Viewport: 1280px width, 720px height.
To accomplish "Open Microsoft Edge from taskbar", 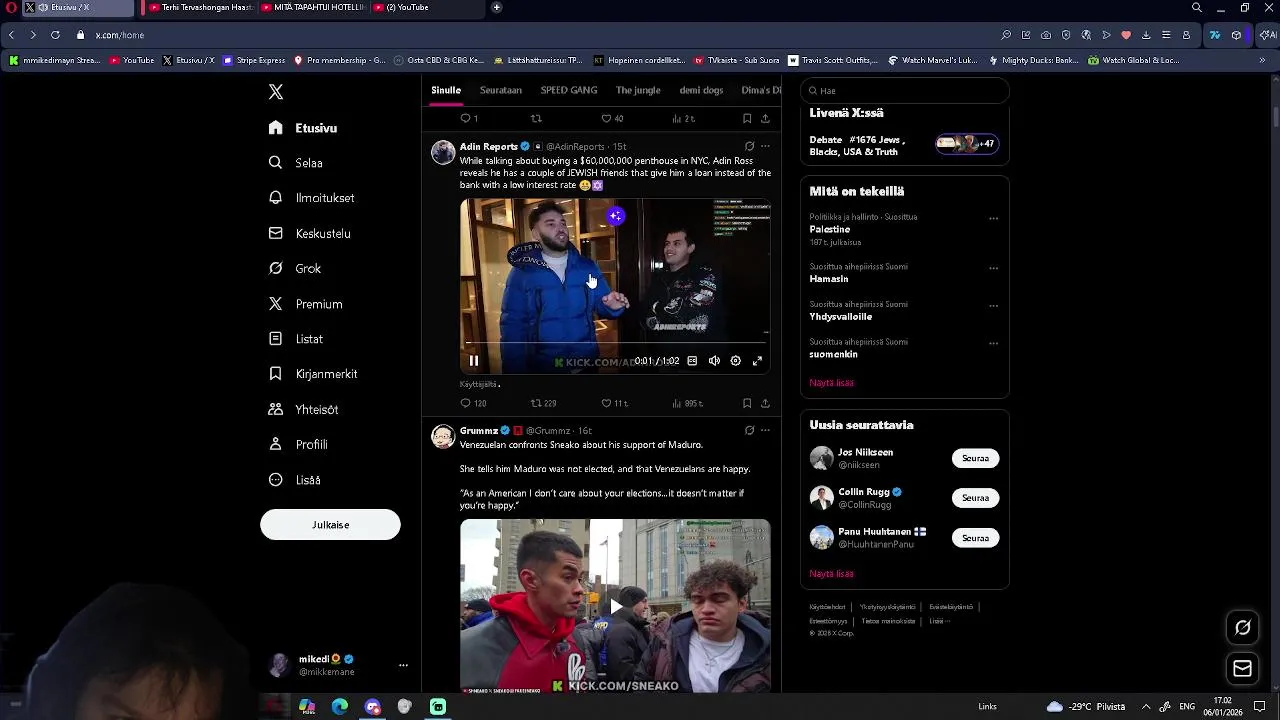I will [340, 707].
